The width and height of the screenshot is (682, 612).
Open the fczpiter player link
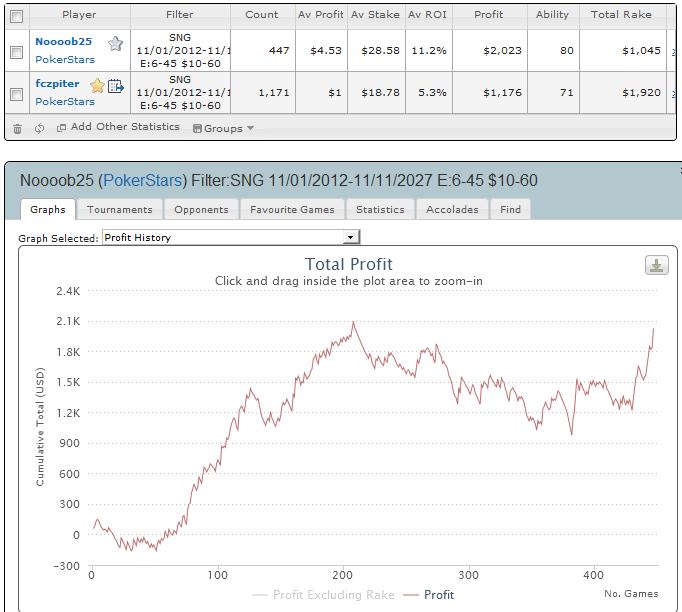57,84
